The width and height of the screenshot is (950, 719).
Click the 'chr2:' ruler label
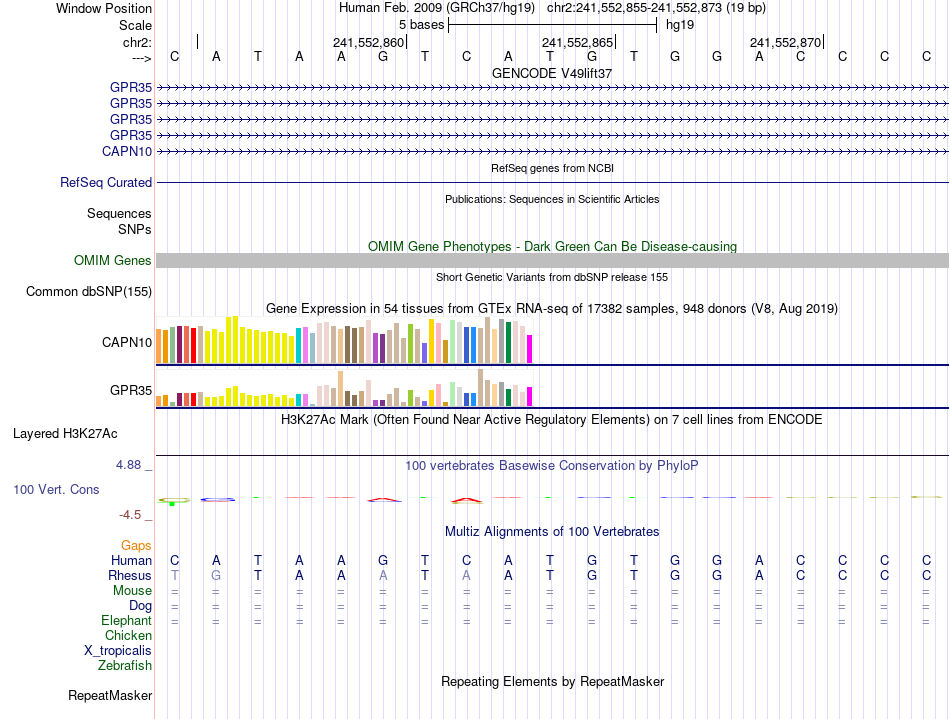[138, 42]
